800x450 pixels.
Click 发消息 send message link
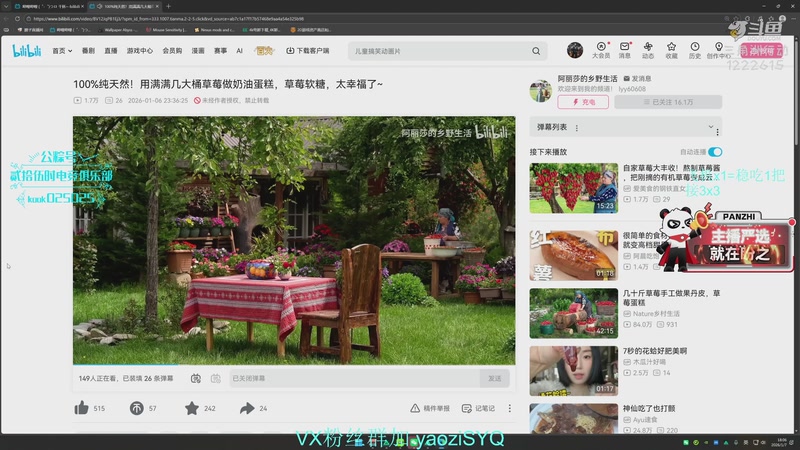[637, 79]
